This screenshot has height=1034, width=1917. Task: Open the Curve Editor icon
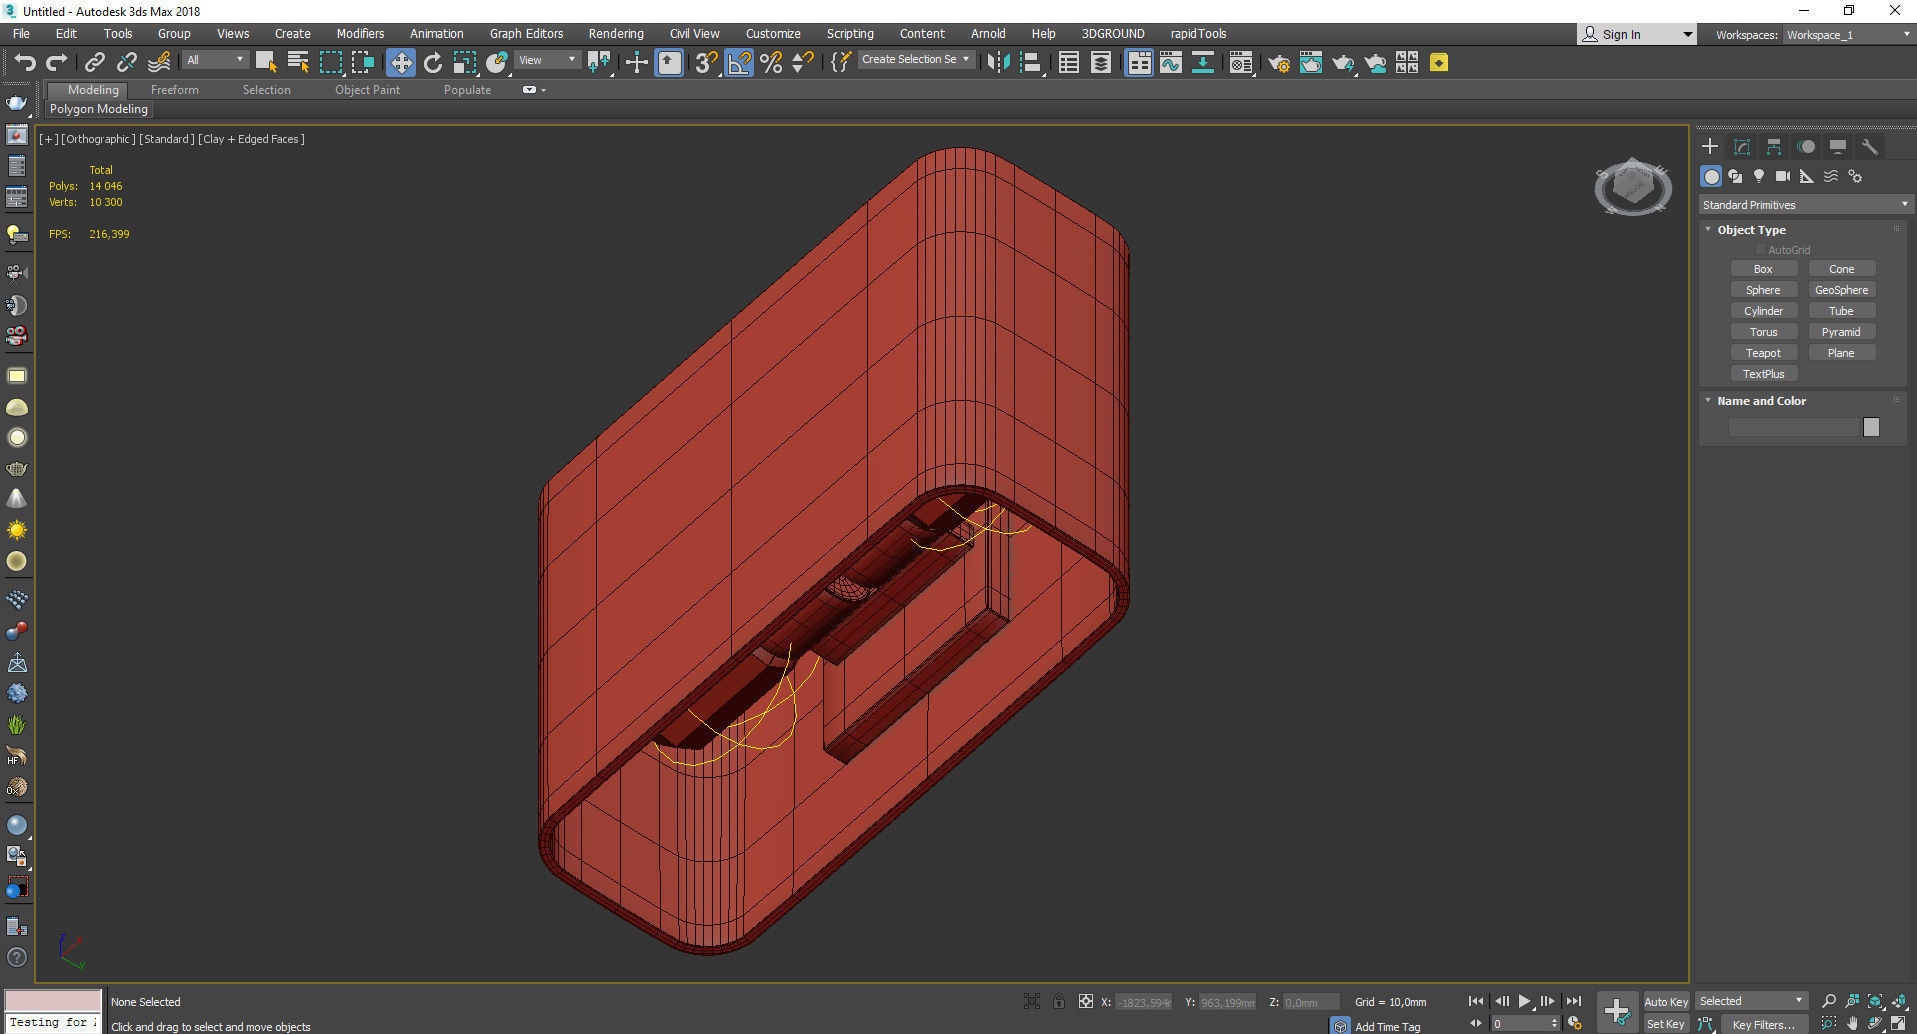click(1171, 63)
